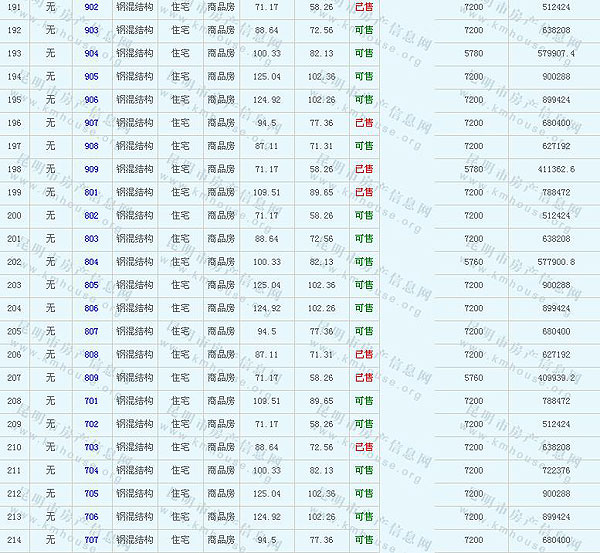Screen dimensions: 600x553
Task: Click the 已售 status in row 196
Action: (364, 123)
